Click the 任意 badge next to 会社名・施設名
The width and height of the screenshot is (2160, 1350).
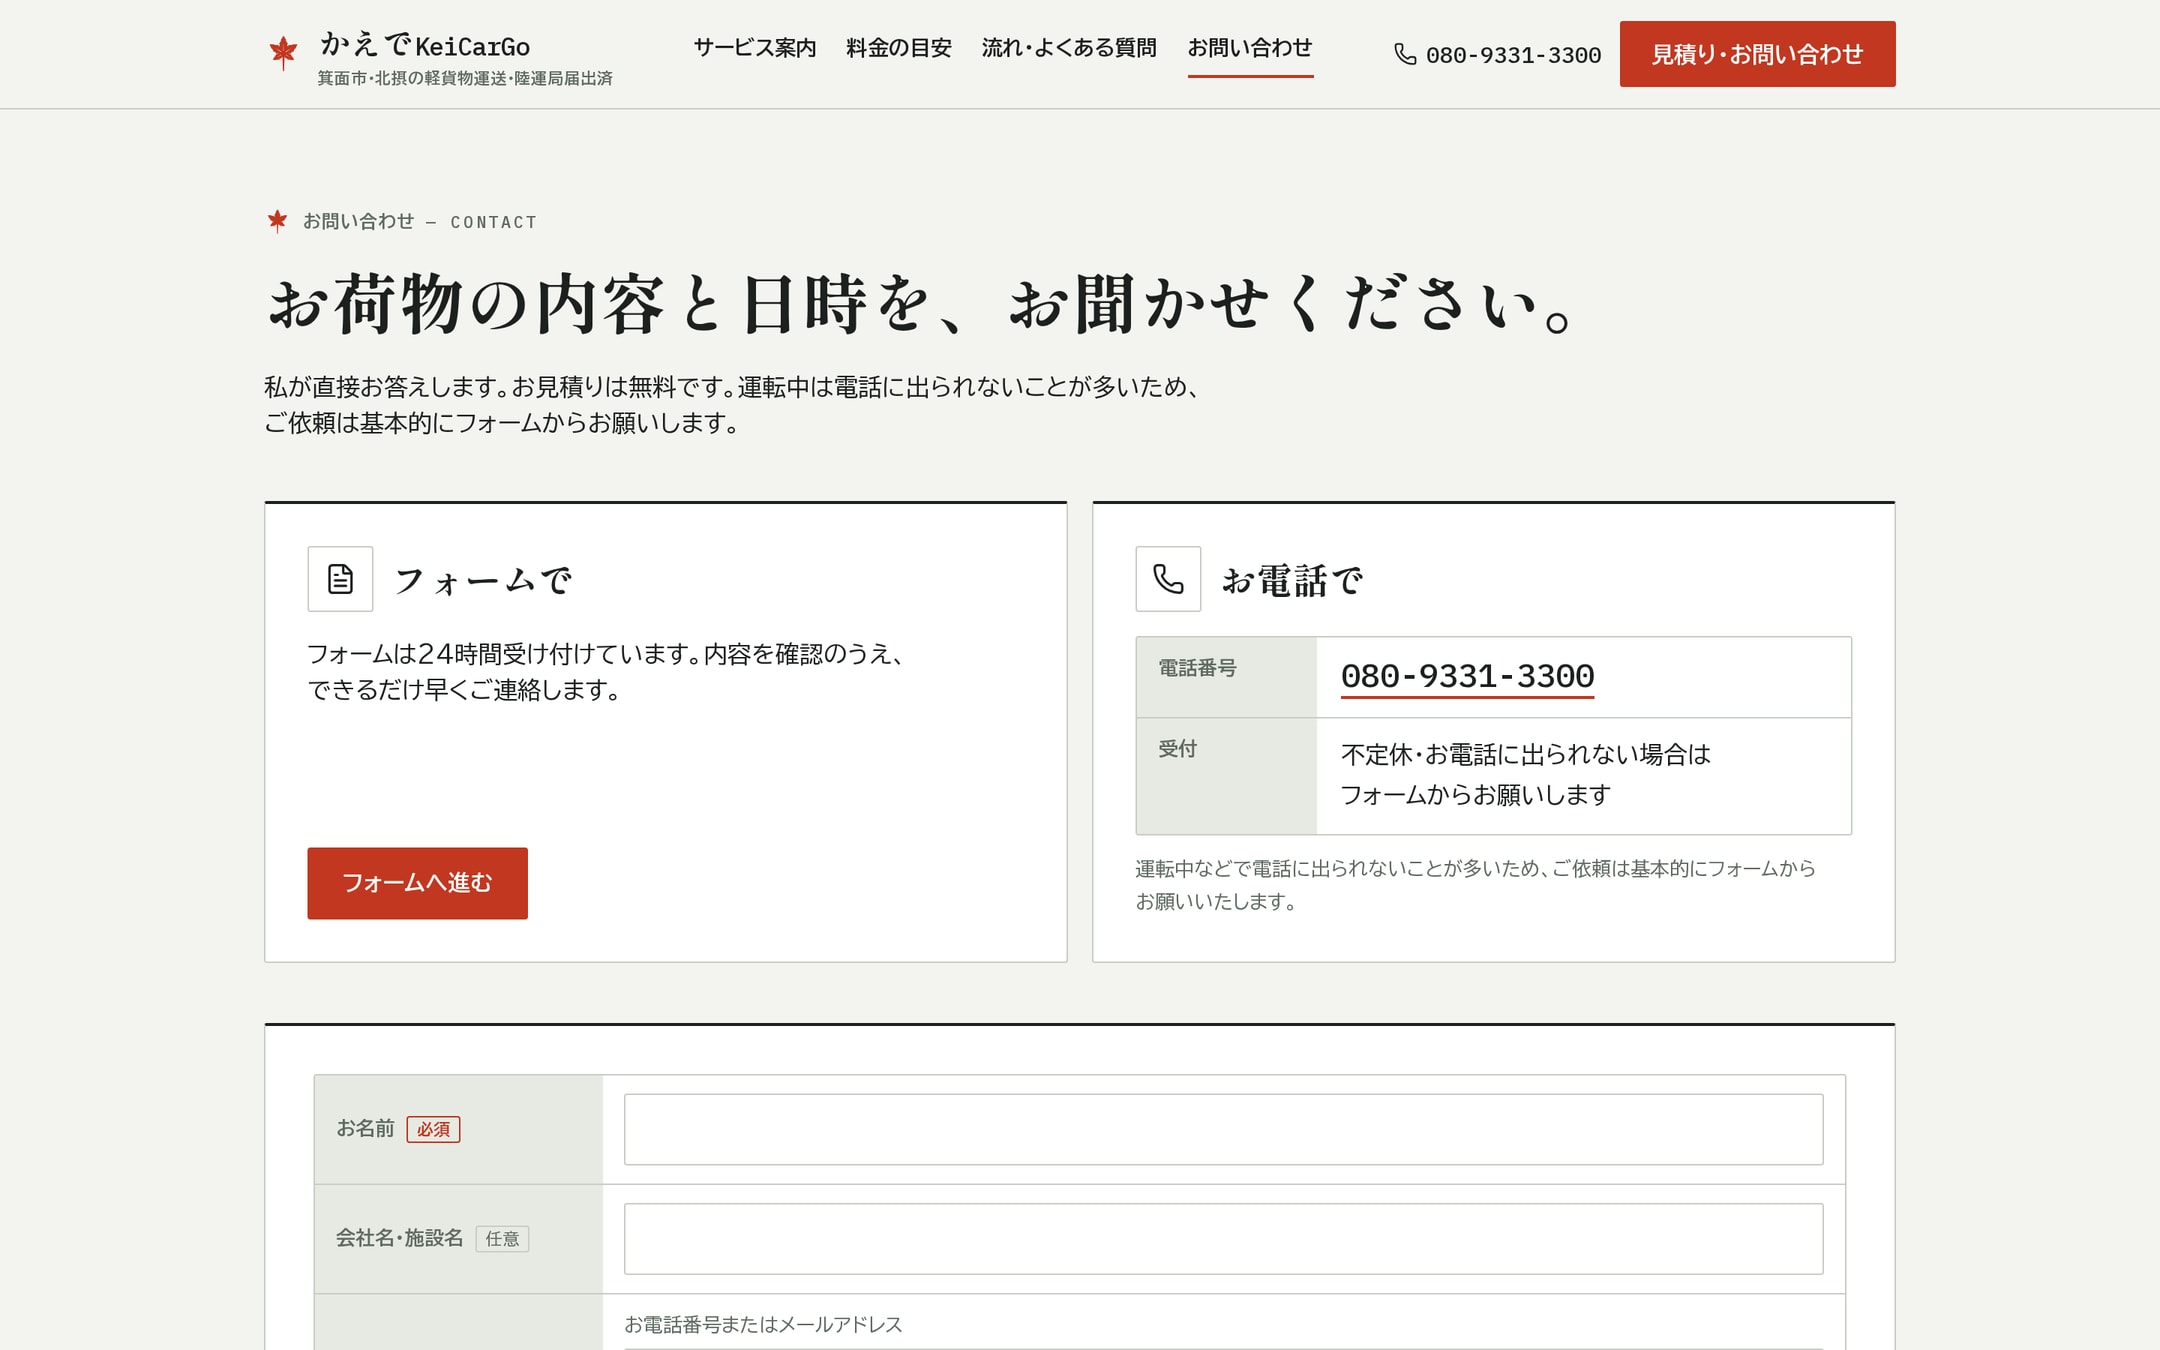point(502,1239)
